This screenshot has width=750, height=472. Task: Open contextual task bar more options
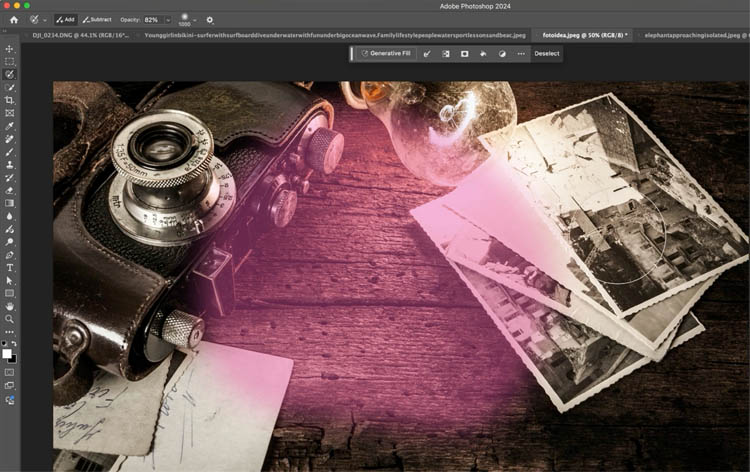[521, 54]
